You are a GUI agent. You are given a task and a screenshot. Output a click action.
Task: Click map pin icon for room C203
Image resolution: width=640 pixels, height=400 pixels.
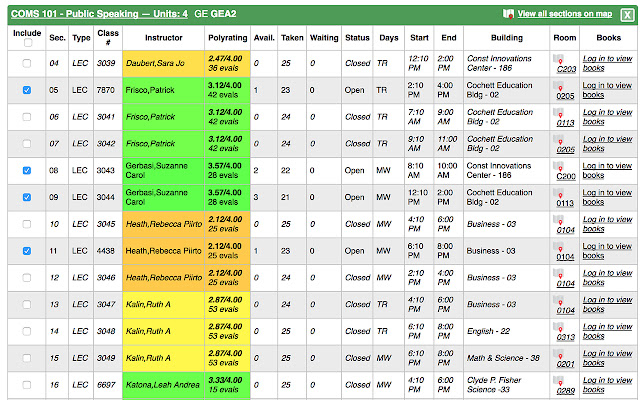coord(558,60)
